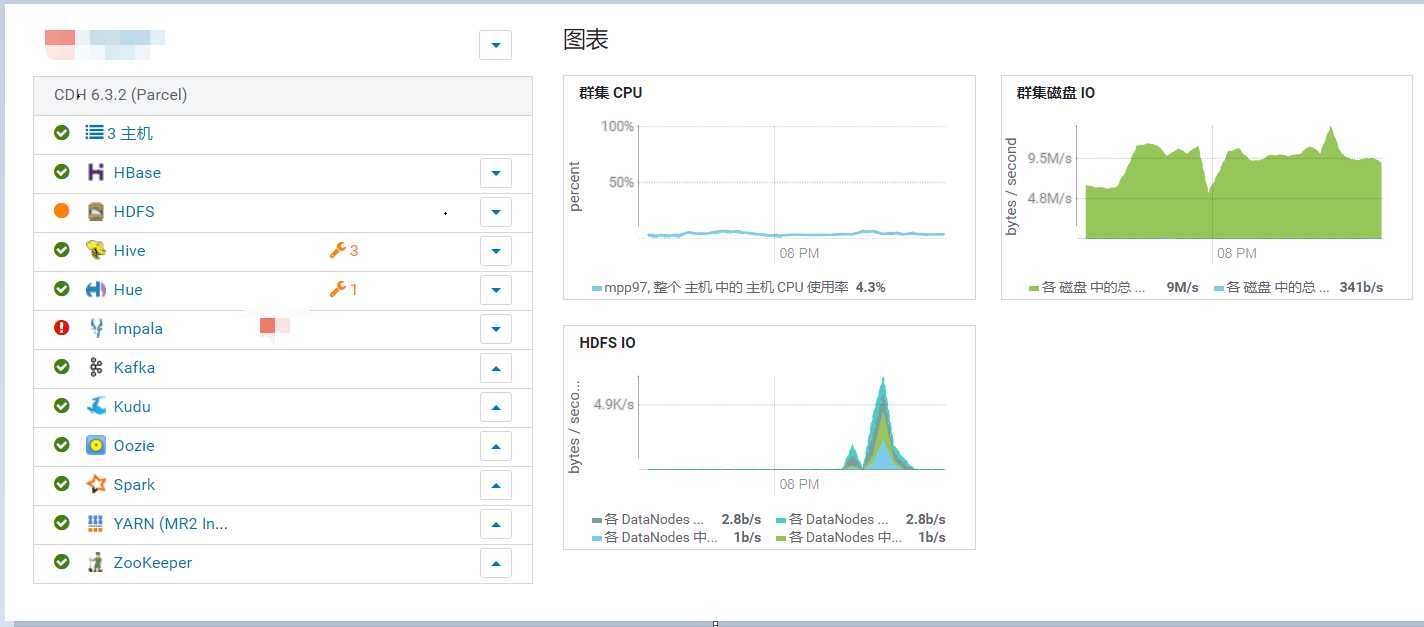Click Impala red error status icon

coord(62,328)
